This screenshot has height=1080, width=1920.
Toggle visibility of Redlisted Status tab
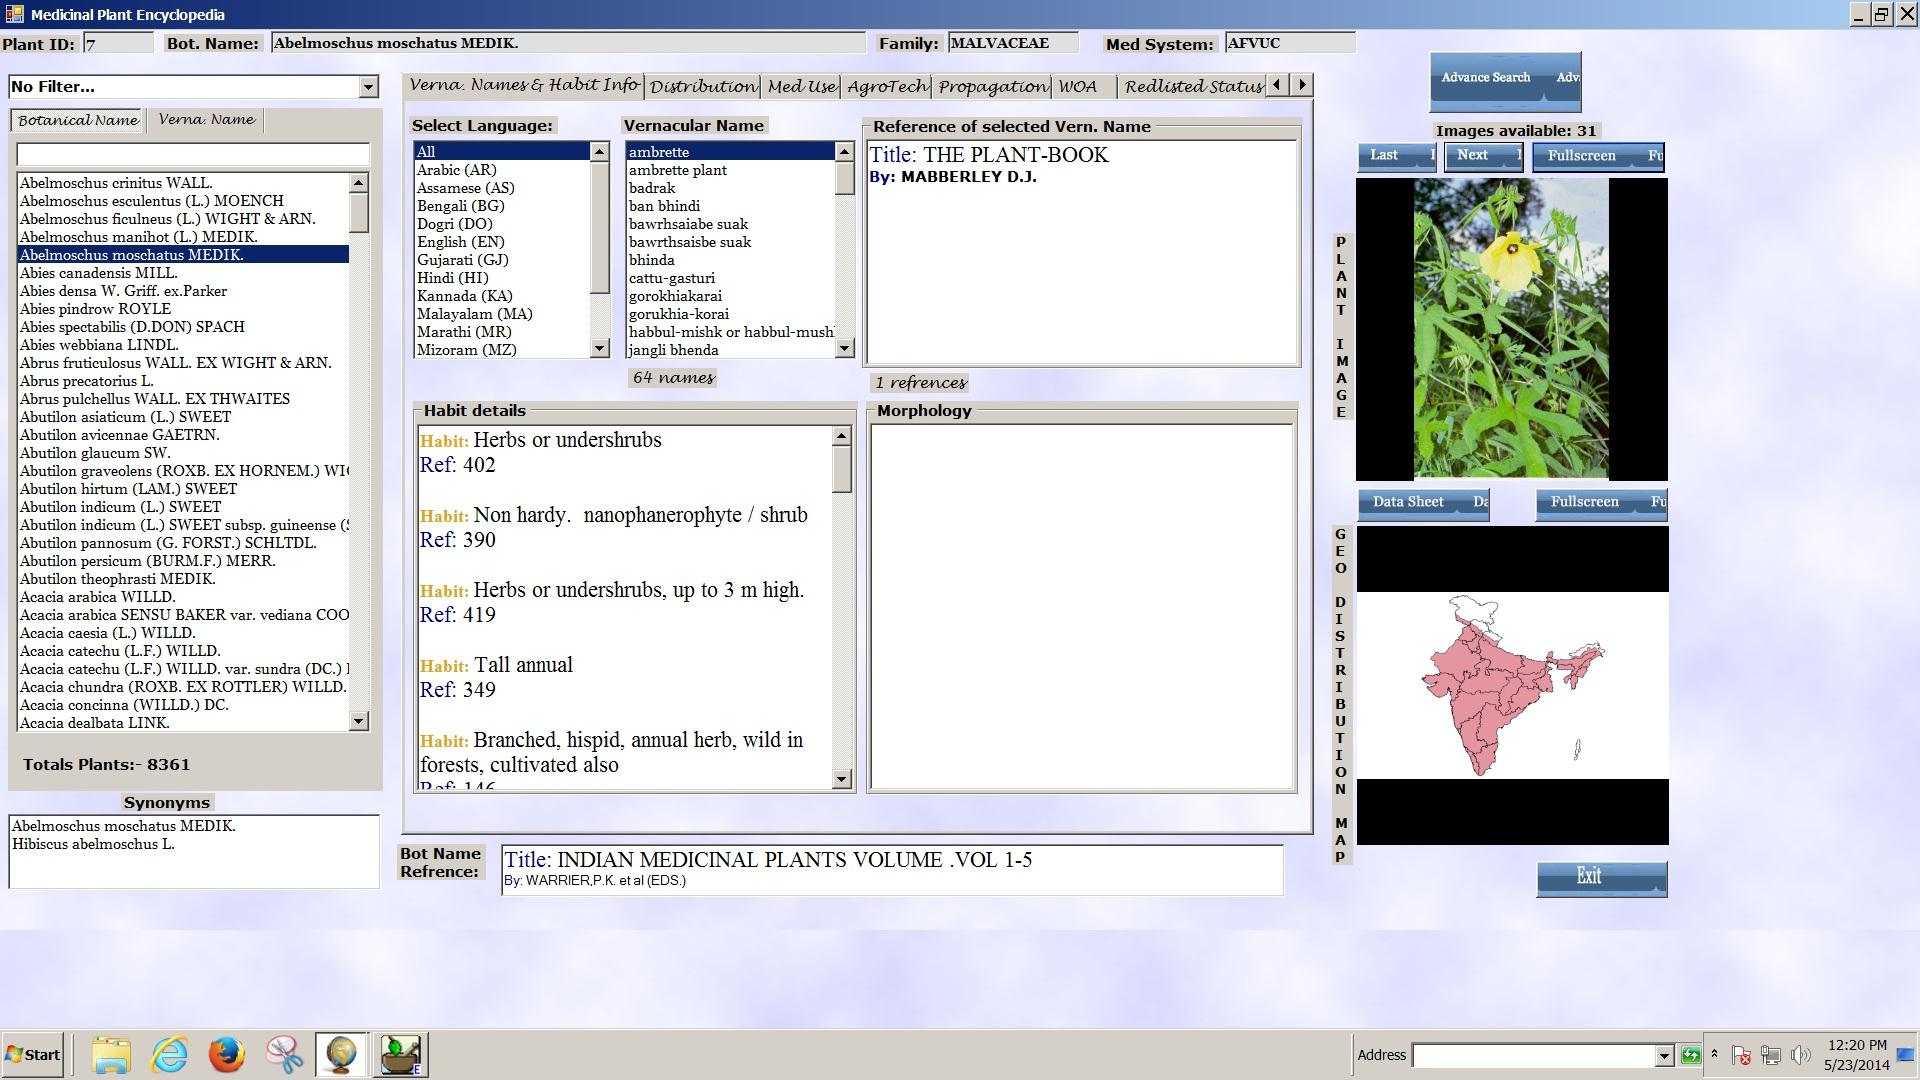click(x=1189, y=84)
